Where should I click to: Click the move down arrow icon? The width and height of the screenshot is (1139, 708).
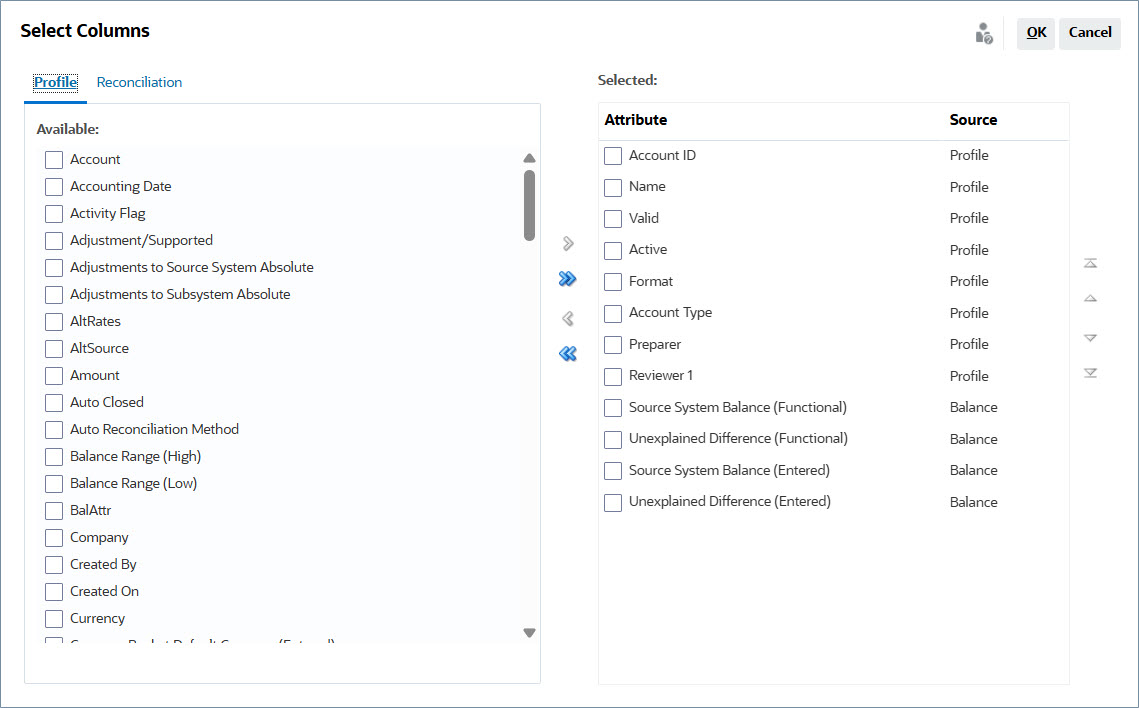1090,337
